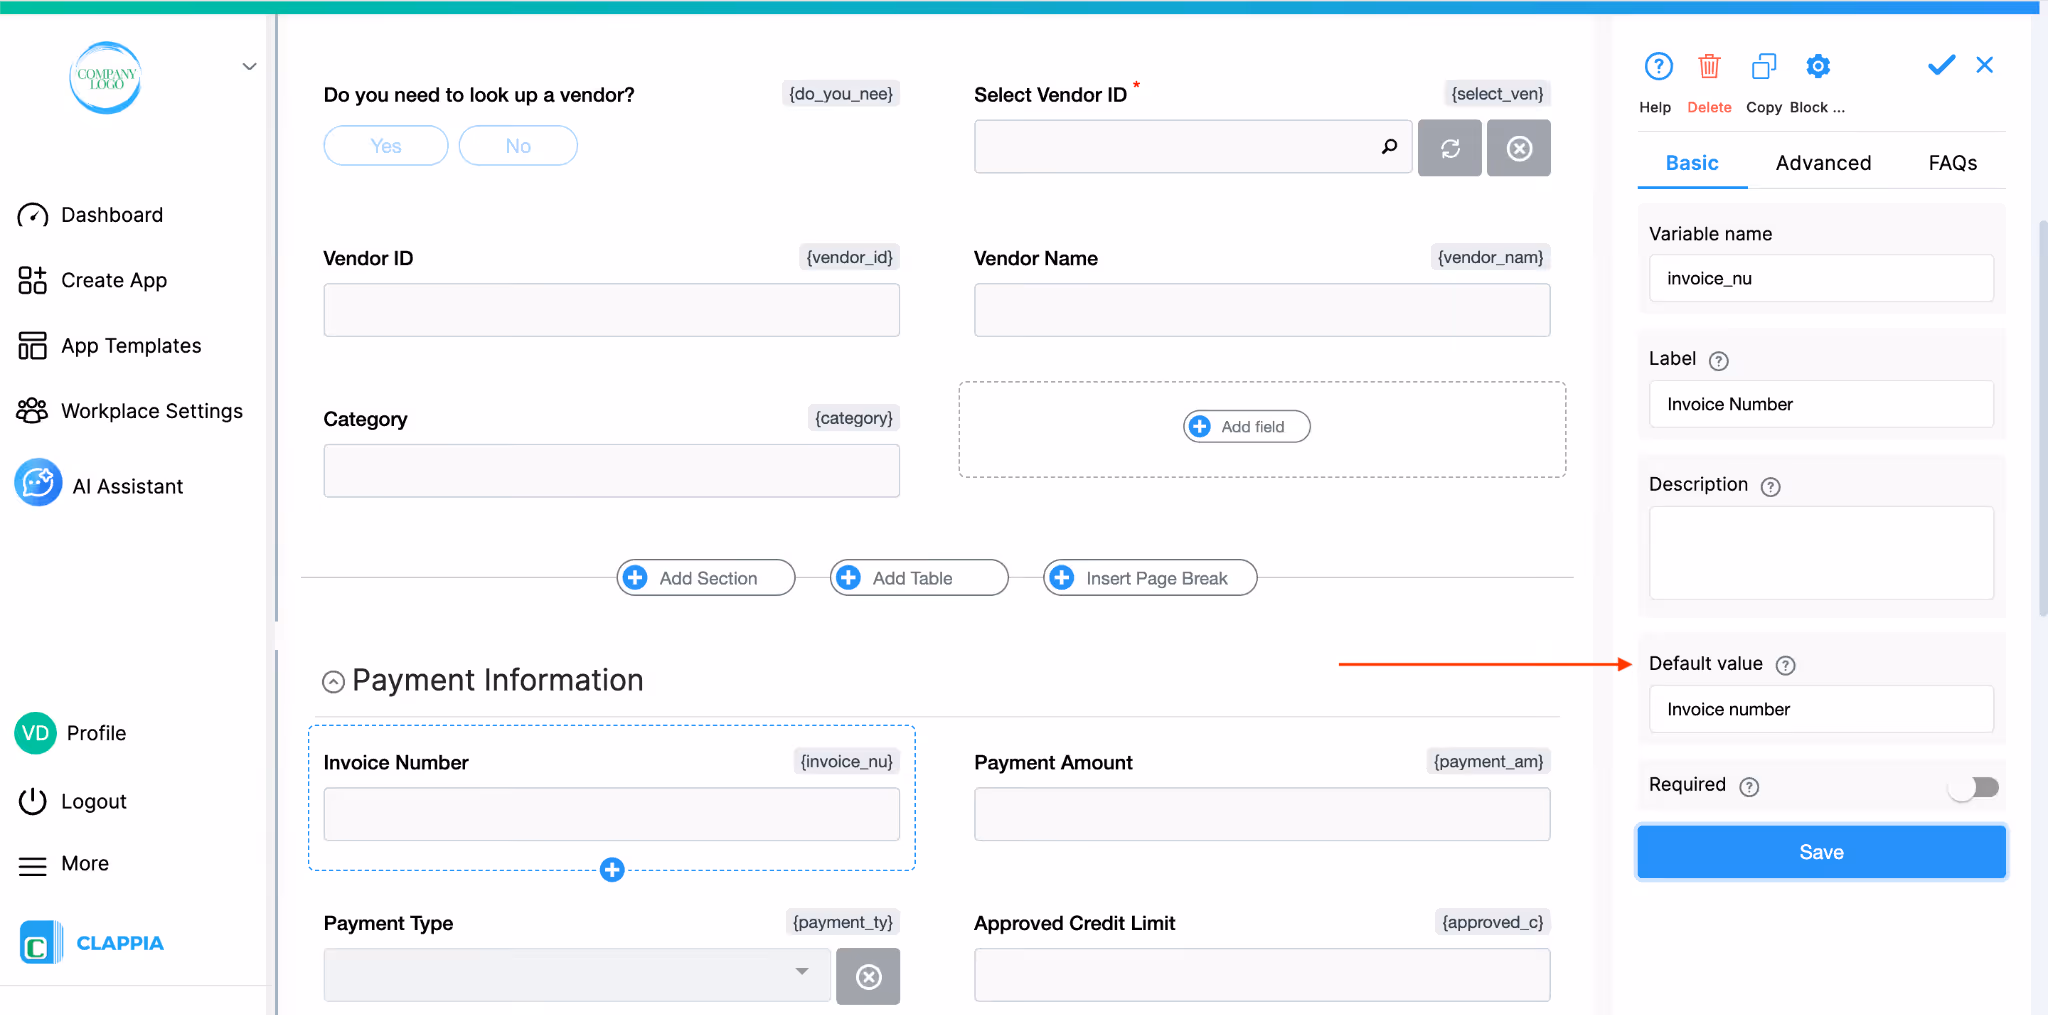Click the Add Section button
The width and height of the screenshot is (2048, 1015).
point(706,578)
